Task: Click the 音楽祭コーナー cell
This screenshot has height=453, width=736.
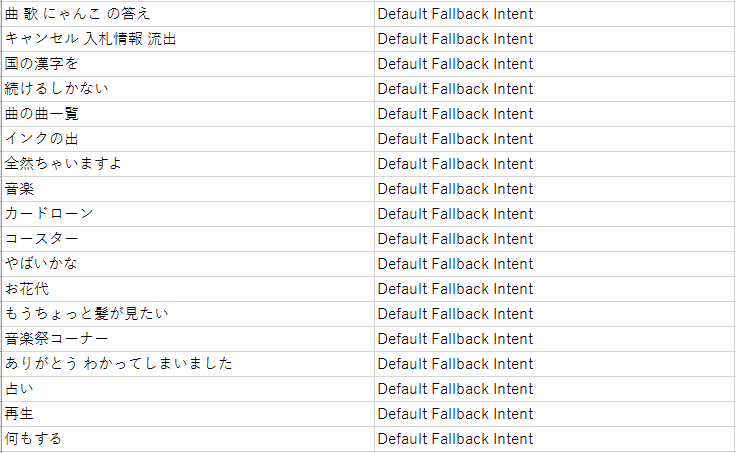Action: [x=188, y=339]
